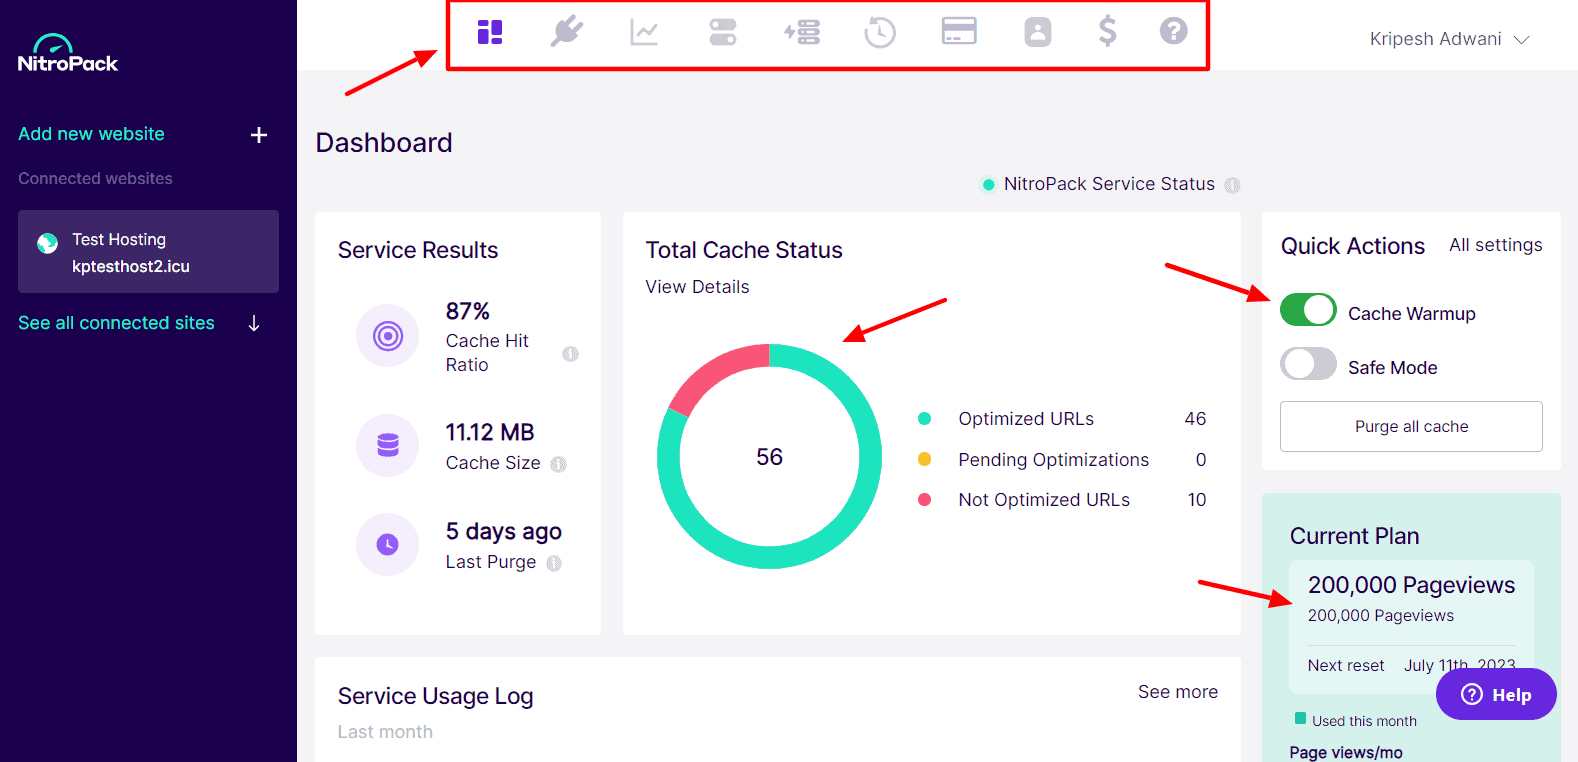
Task: Click the question mark help icon
Action: point(1173,32)
